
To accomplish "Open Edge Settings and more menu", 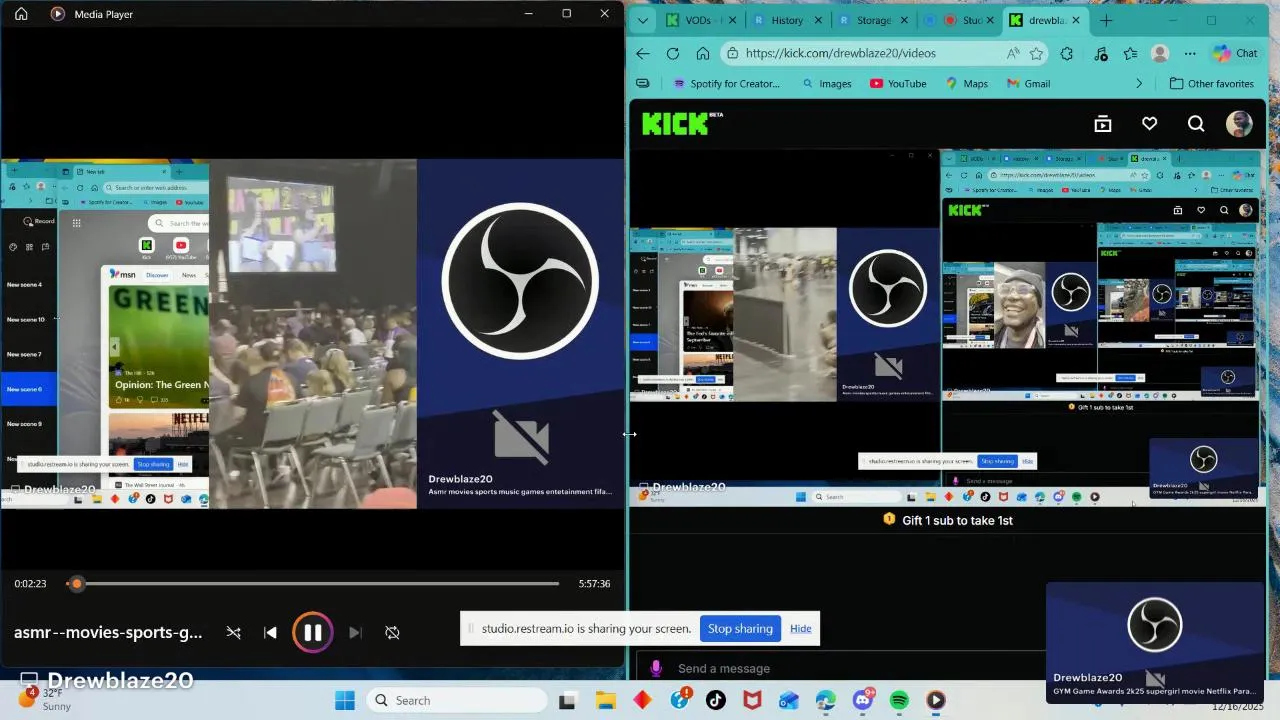I will click(x=1189, y=54).
